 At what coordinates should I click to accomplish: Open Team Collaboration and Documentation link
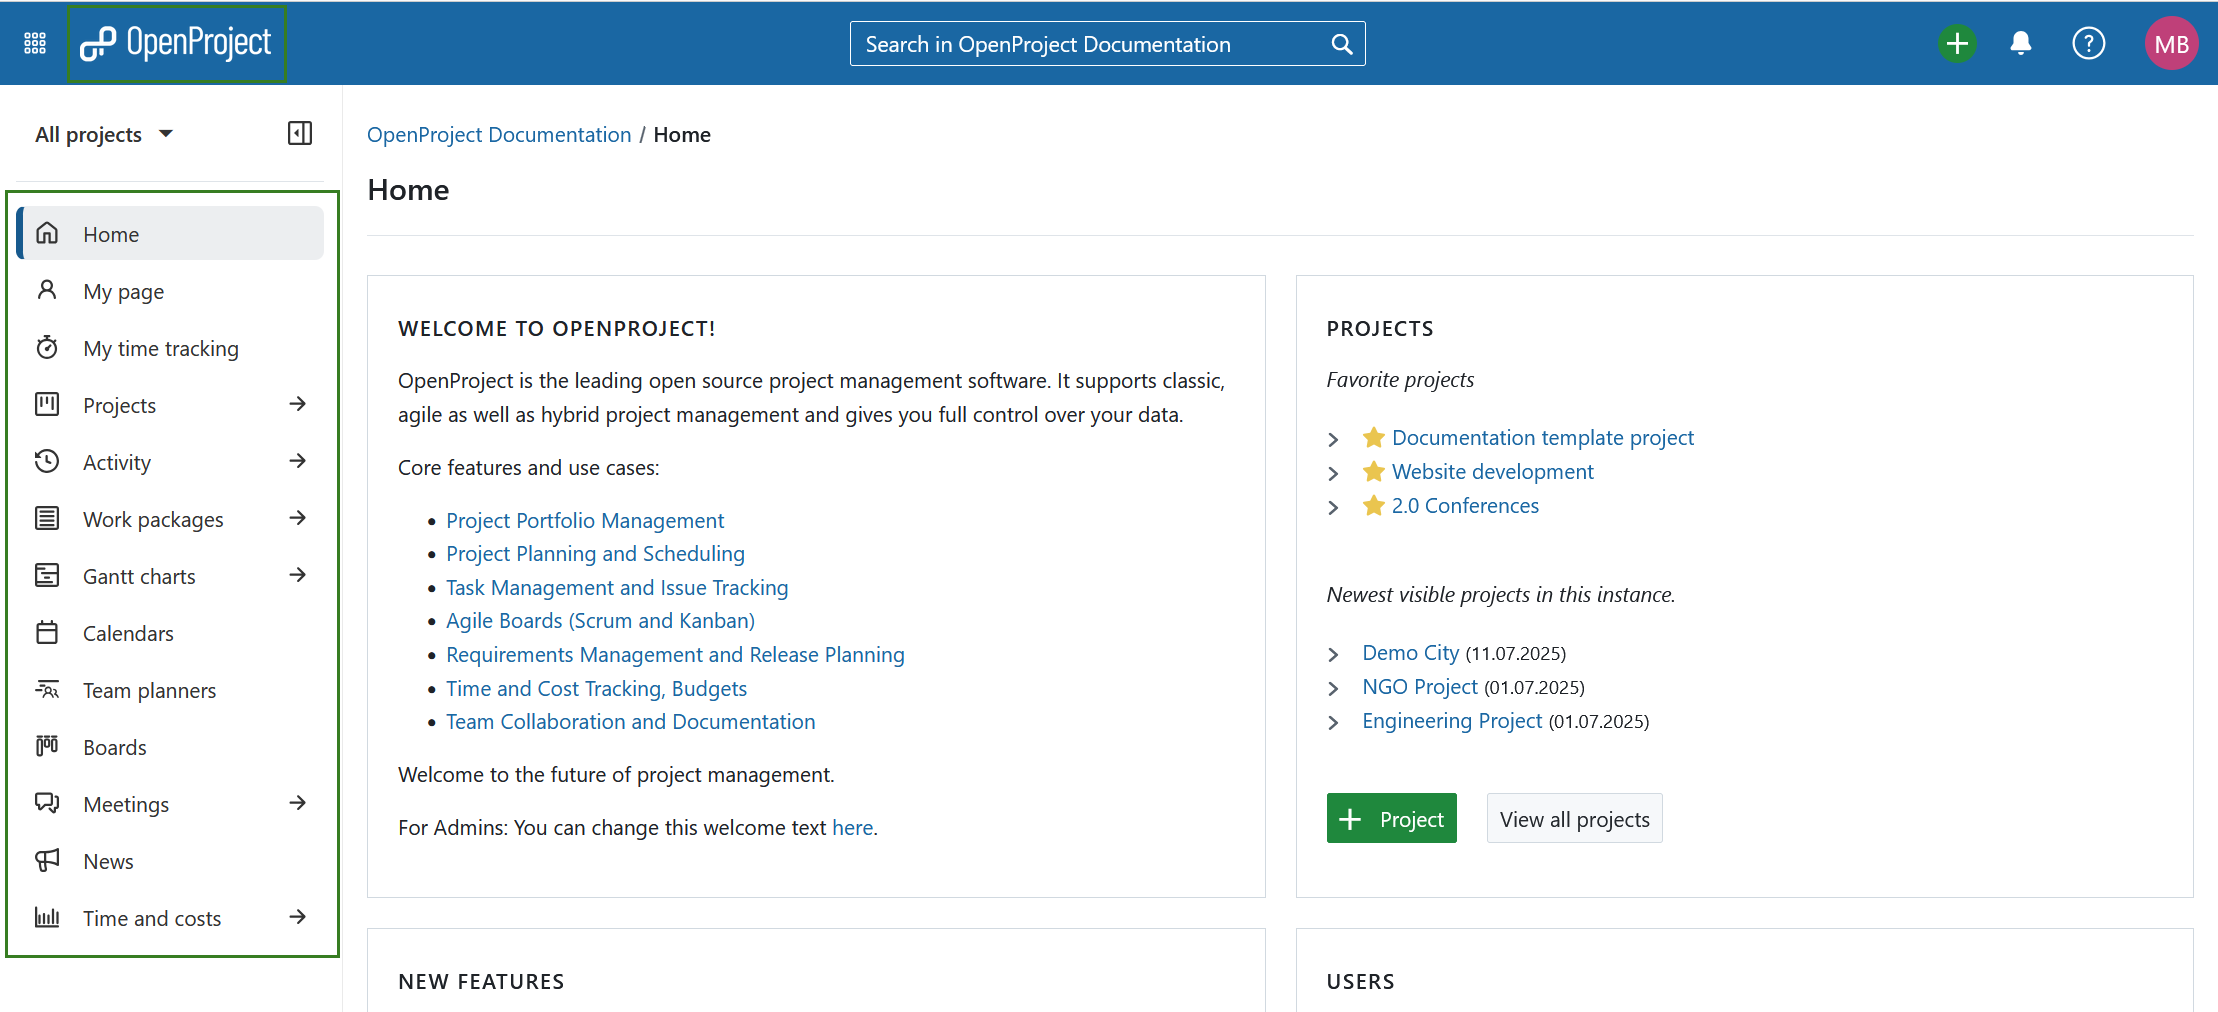tap(630, 721)
